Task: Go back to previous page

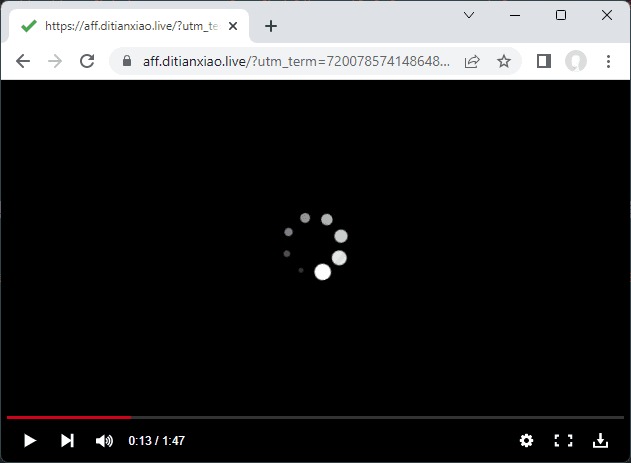Action: pos(23,61)
